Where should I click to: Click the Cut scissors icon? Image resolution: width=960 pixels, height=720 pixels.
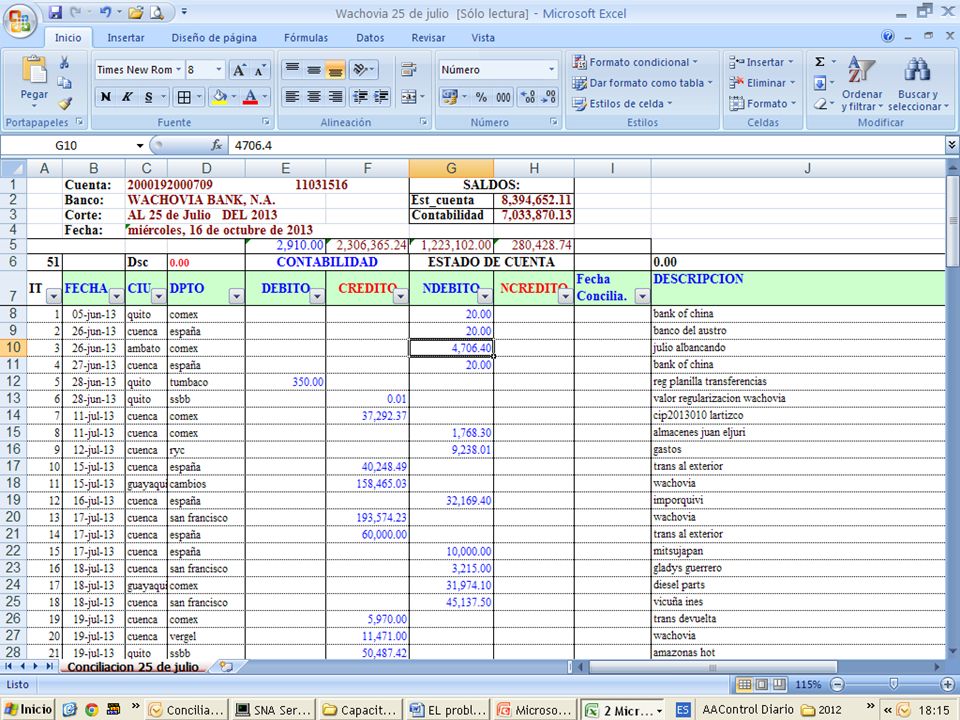64,62
